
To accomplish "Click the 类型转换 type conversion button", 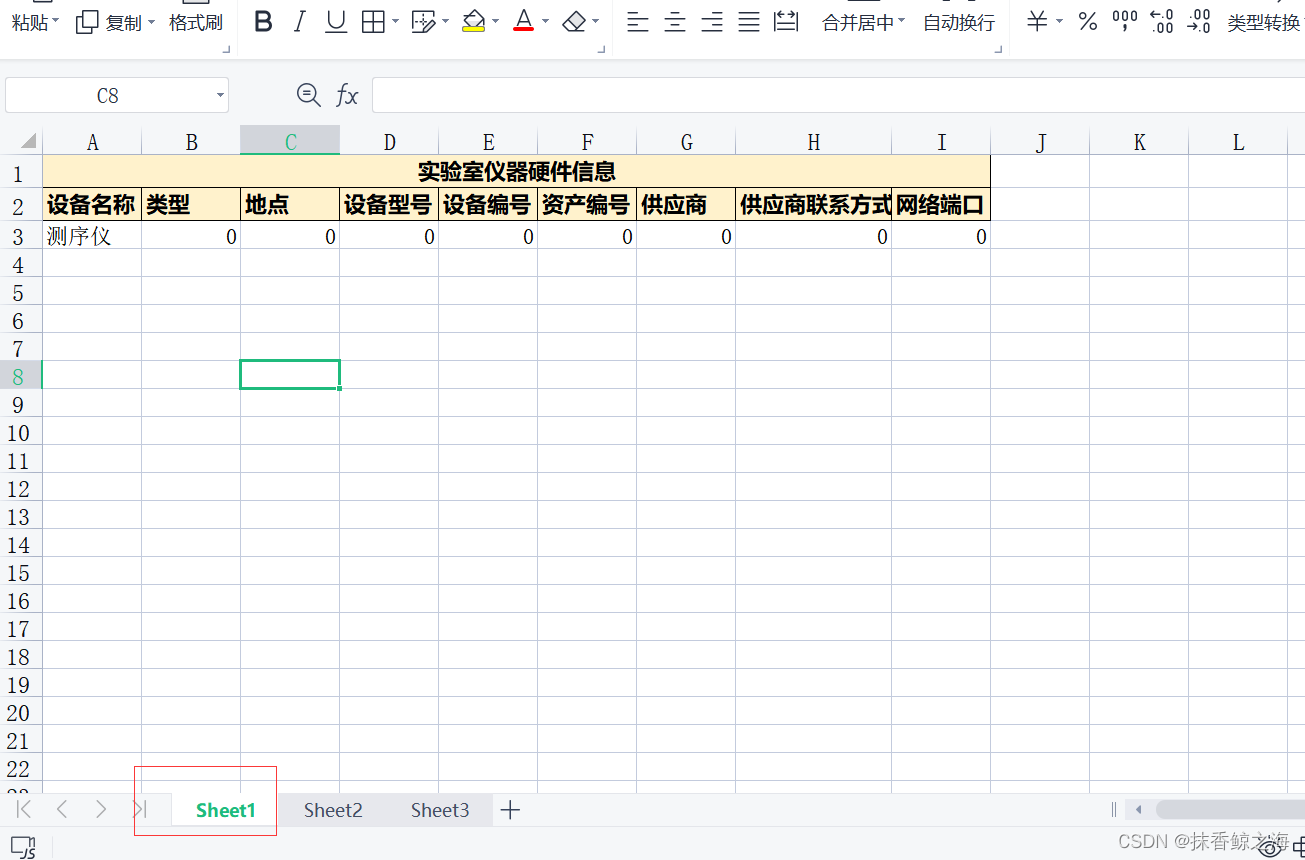I will point(1263,22).
